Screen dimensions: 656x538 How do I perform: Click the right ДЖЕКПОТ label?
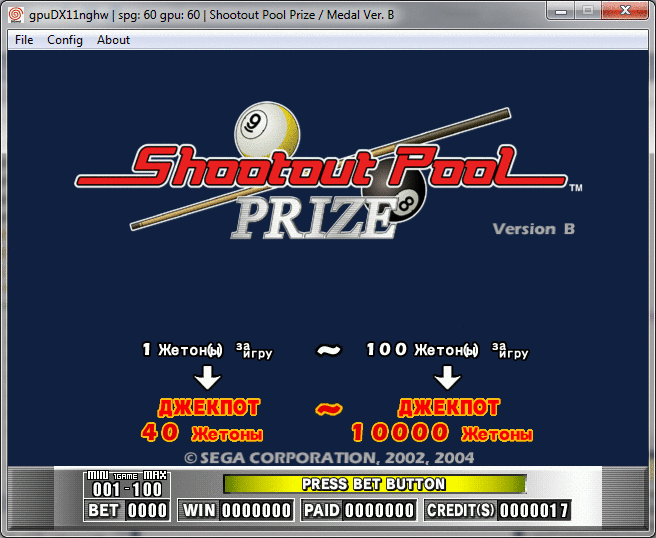point(448,407)
